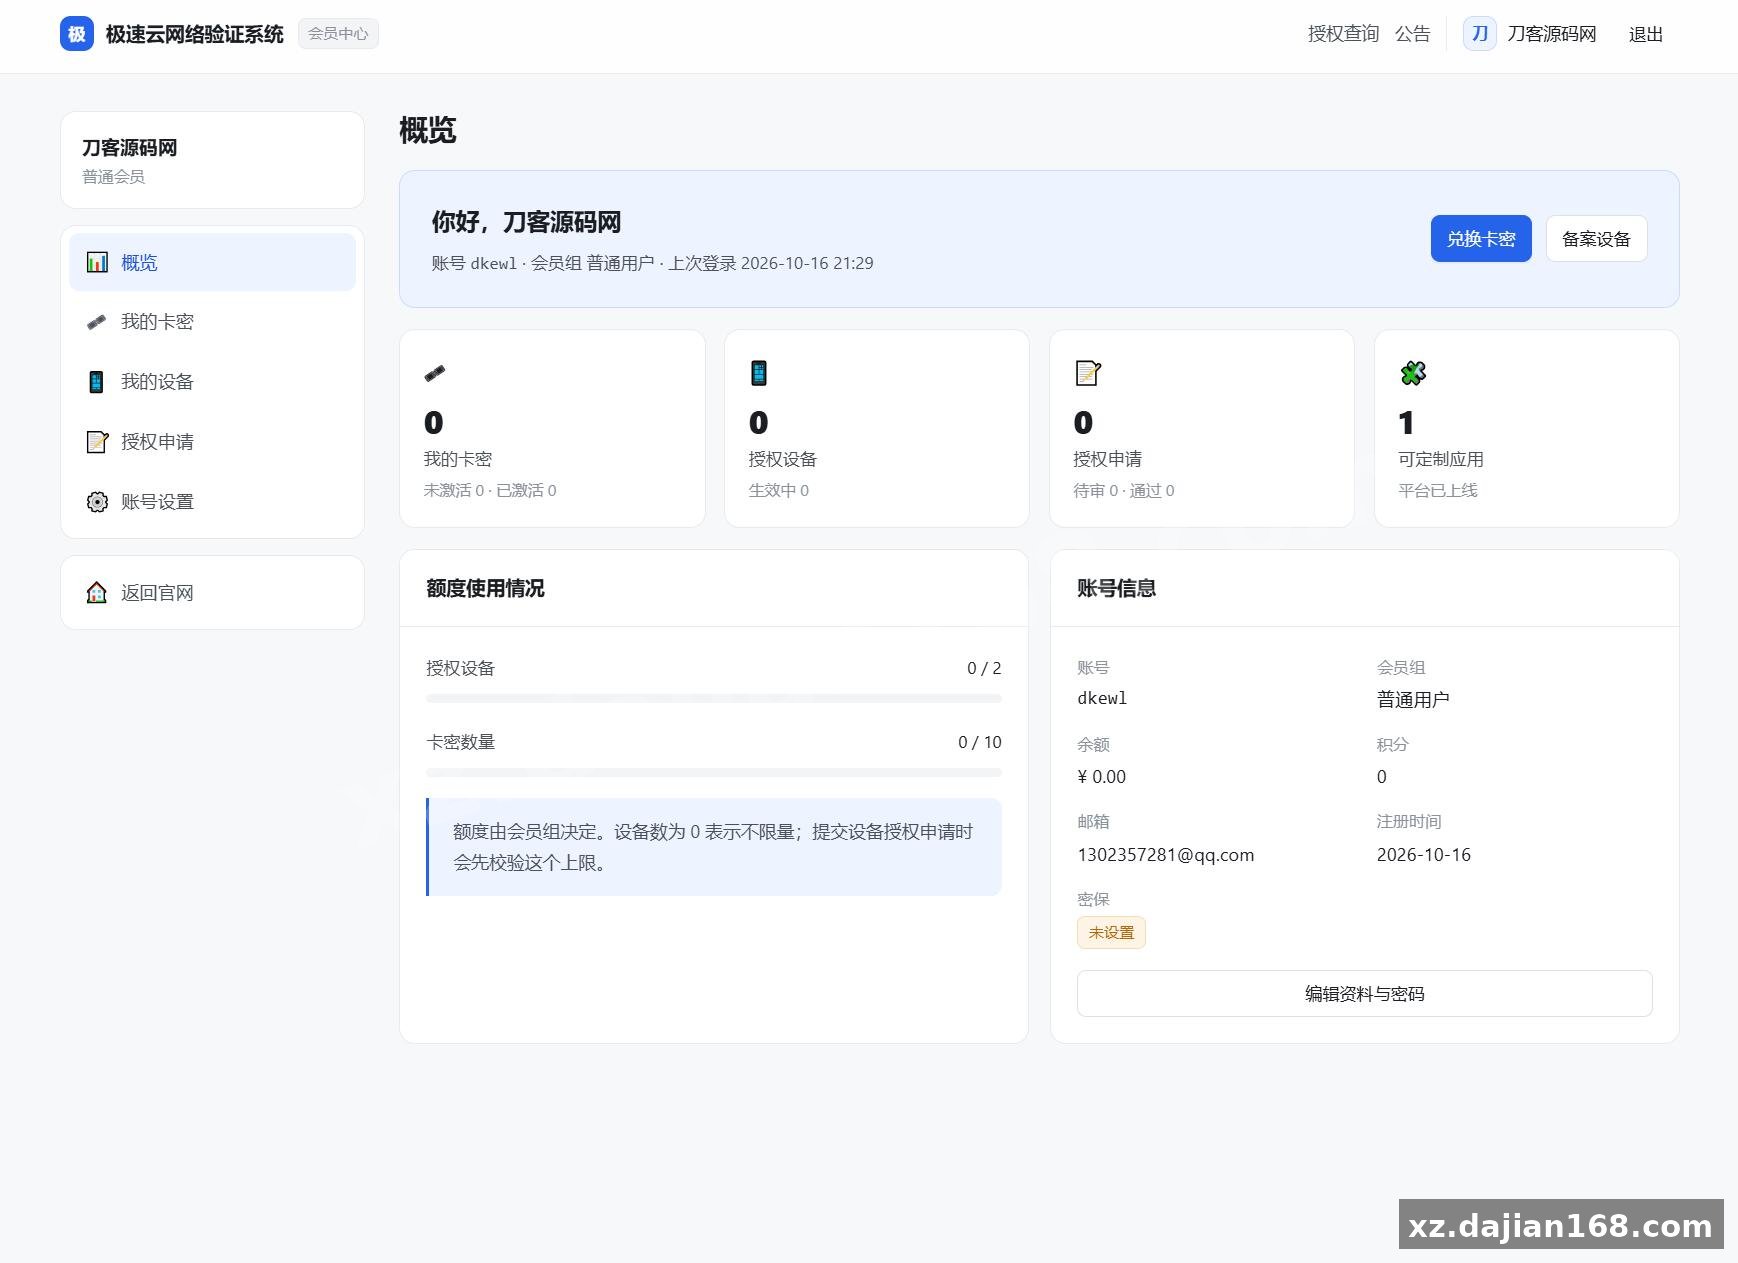Click the 会员中心 badge in header
Image resolution: width=1738 pixels, height=1263 pixels.
coord(338,34)
